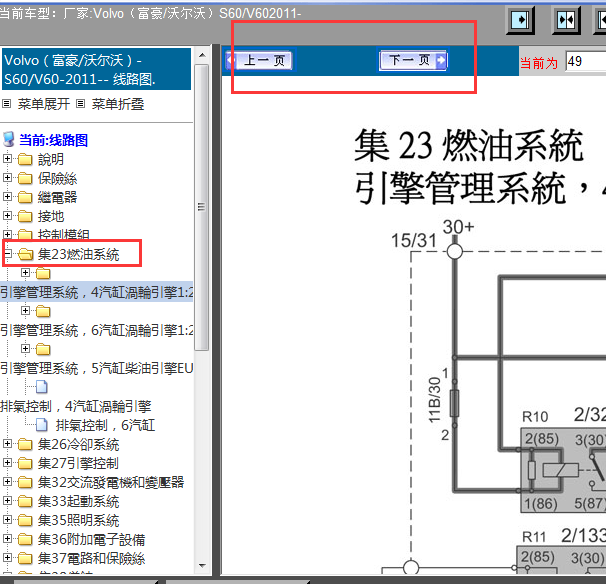Image resolution: width=606 pixels, height=584 pixels.
Task: Select 引擎管理系統，4汽缸渦輪引擎1:2 entry
Action: [x=97, y=292]
